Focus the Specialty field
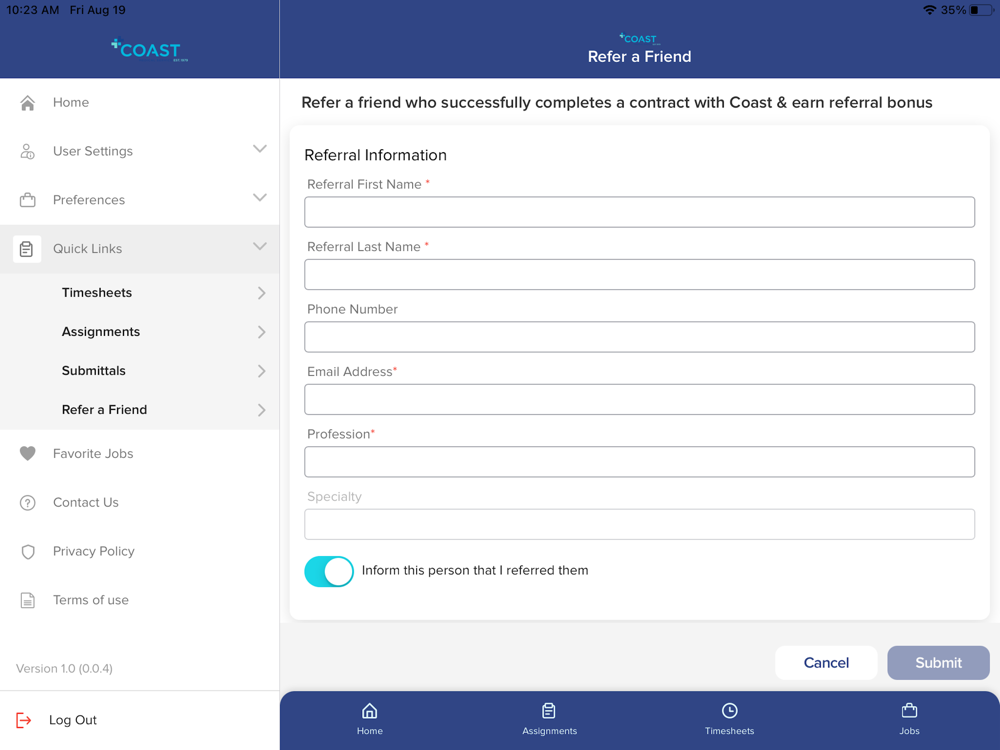 click(x=639, y=524)
